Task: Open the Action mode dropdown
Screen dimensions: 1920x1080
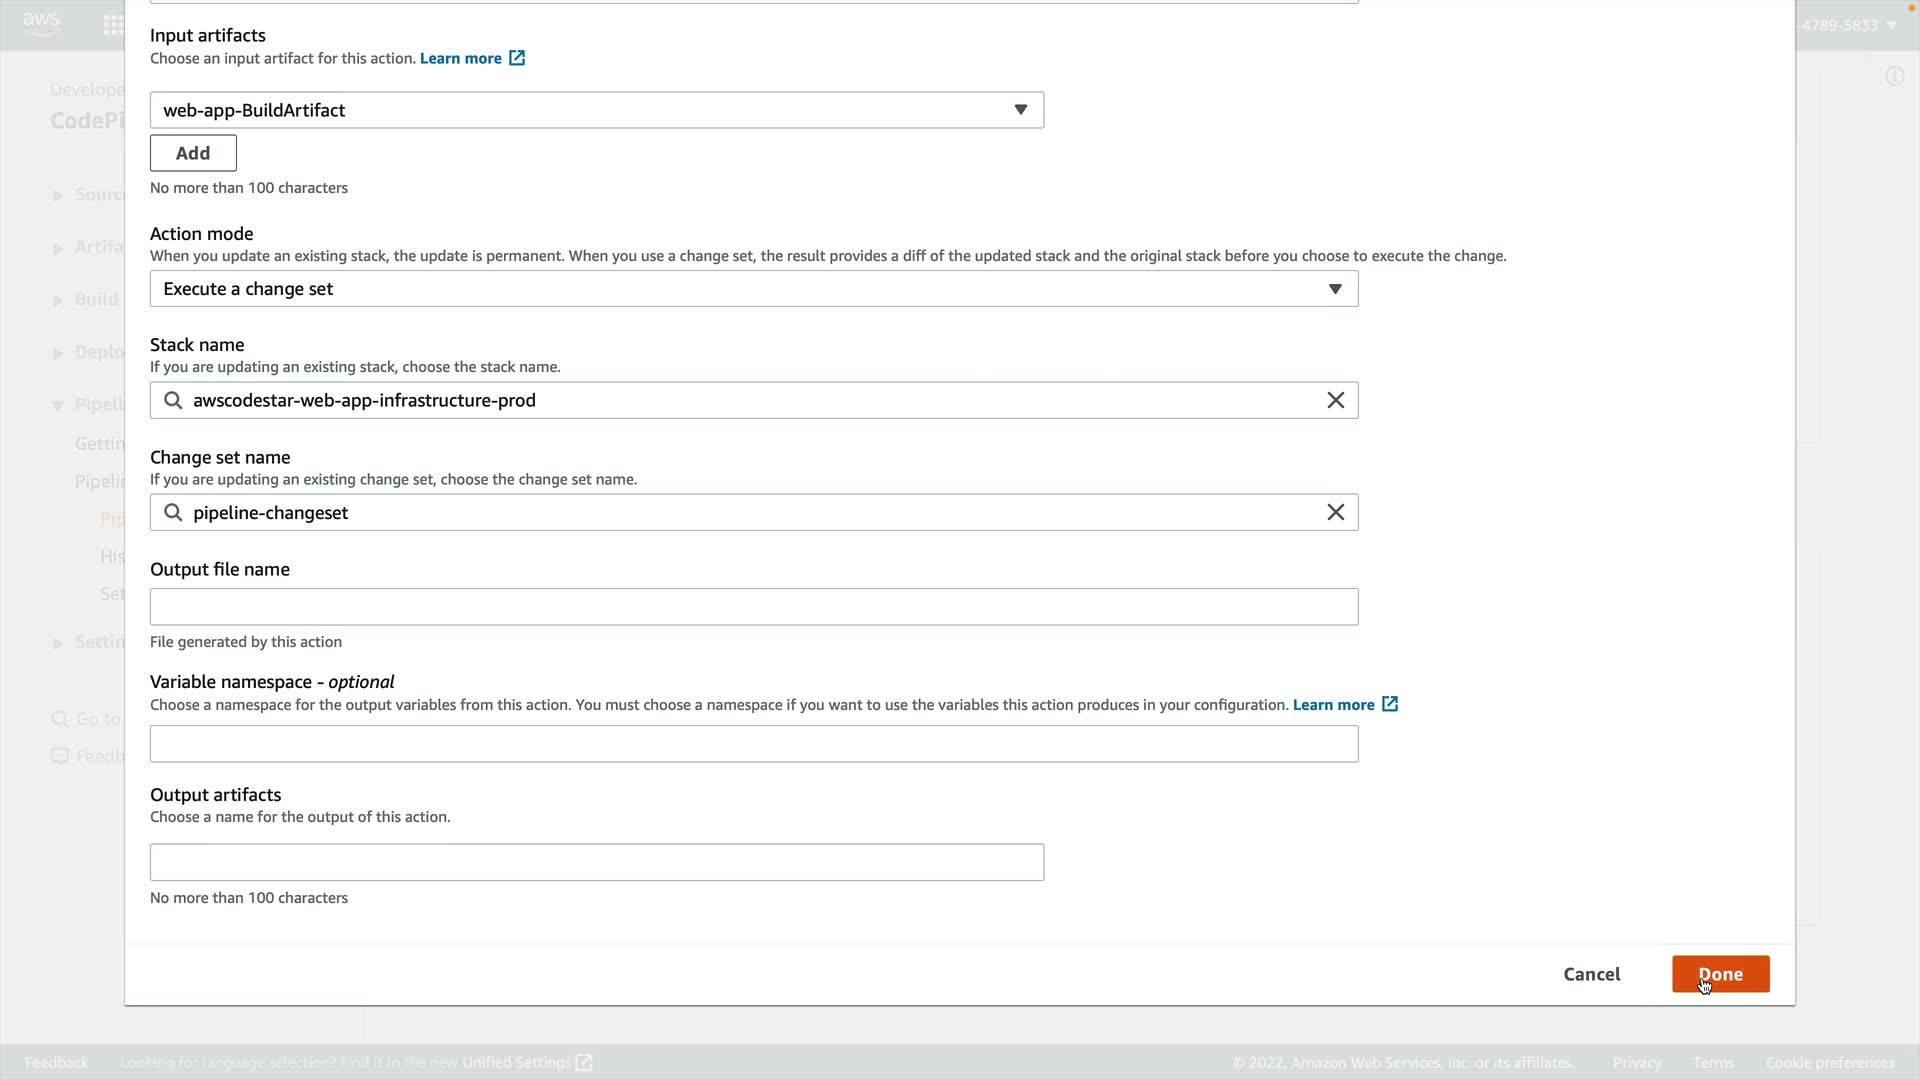Action: pos(754,289)
